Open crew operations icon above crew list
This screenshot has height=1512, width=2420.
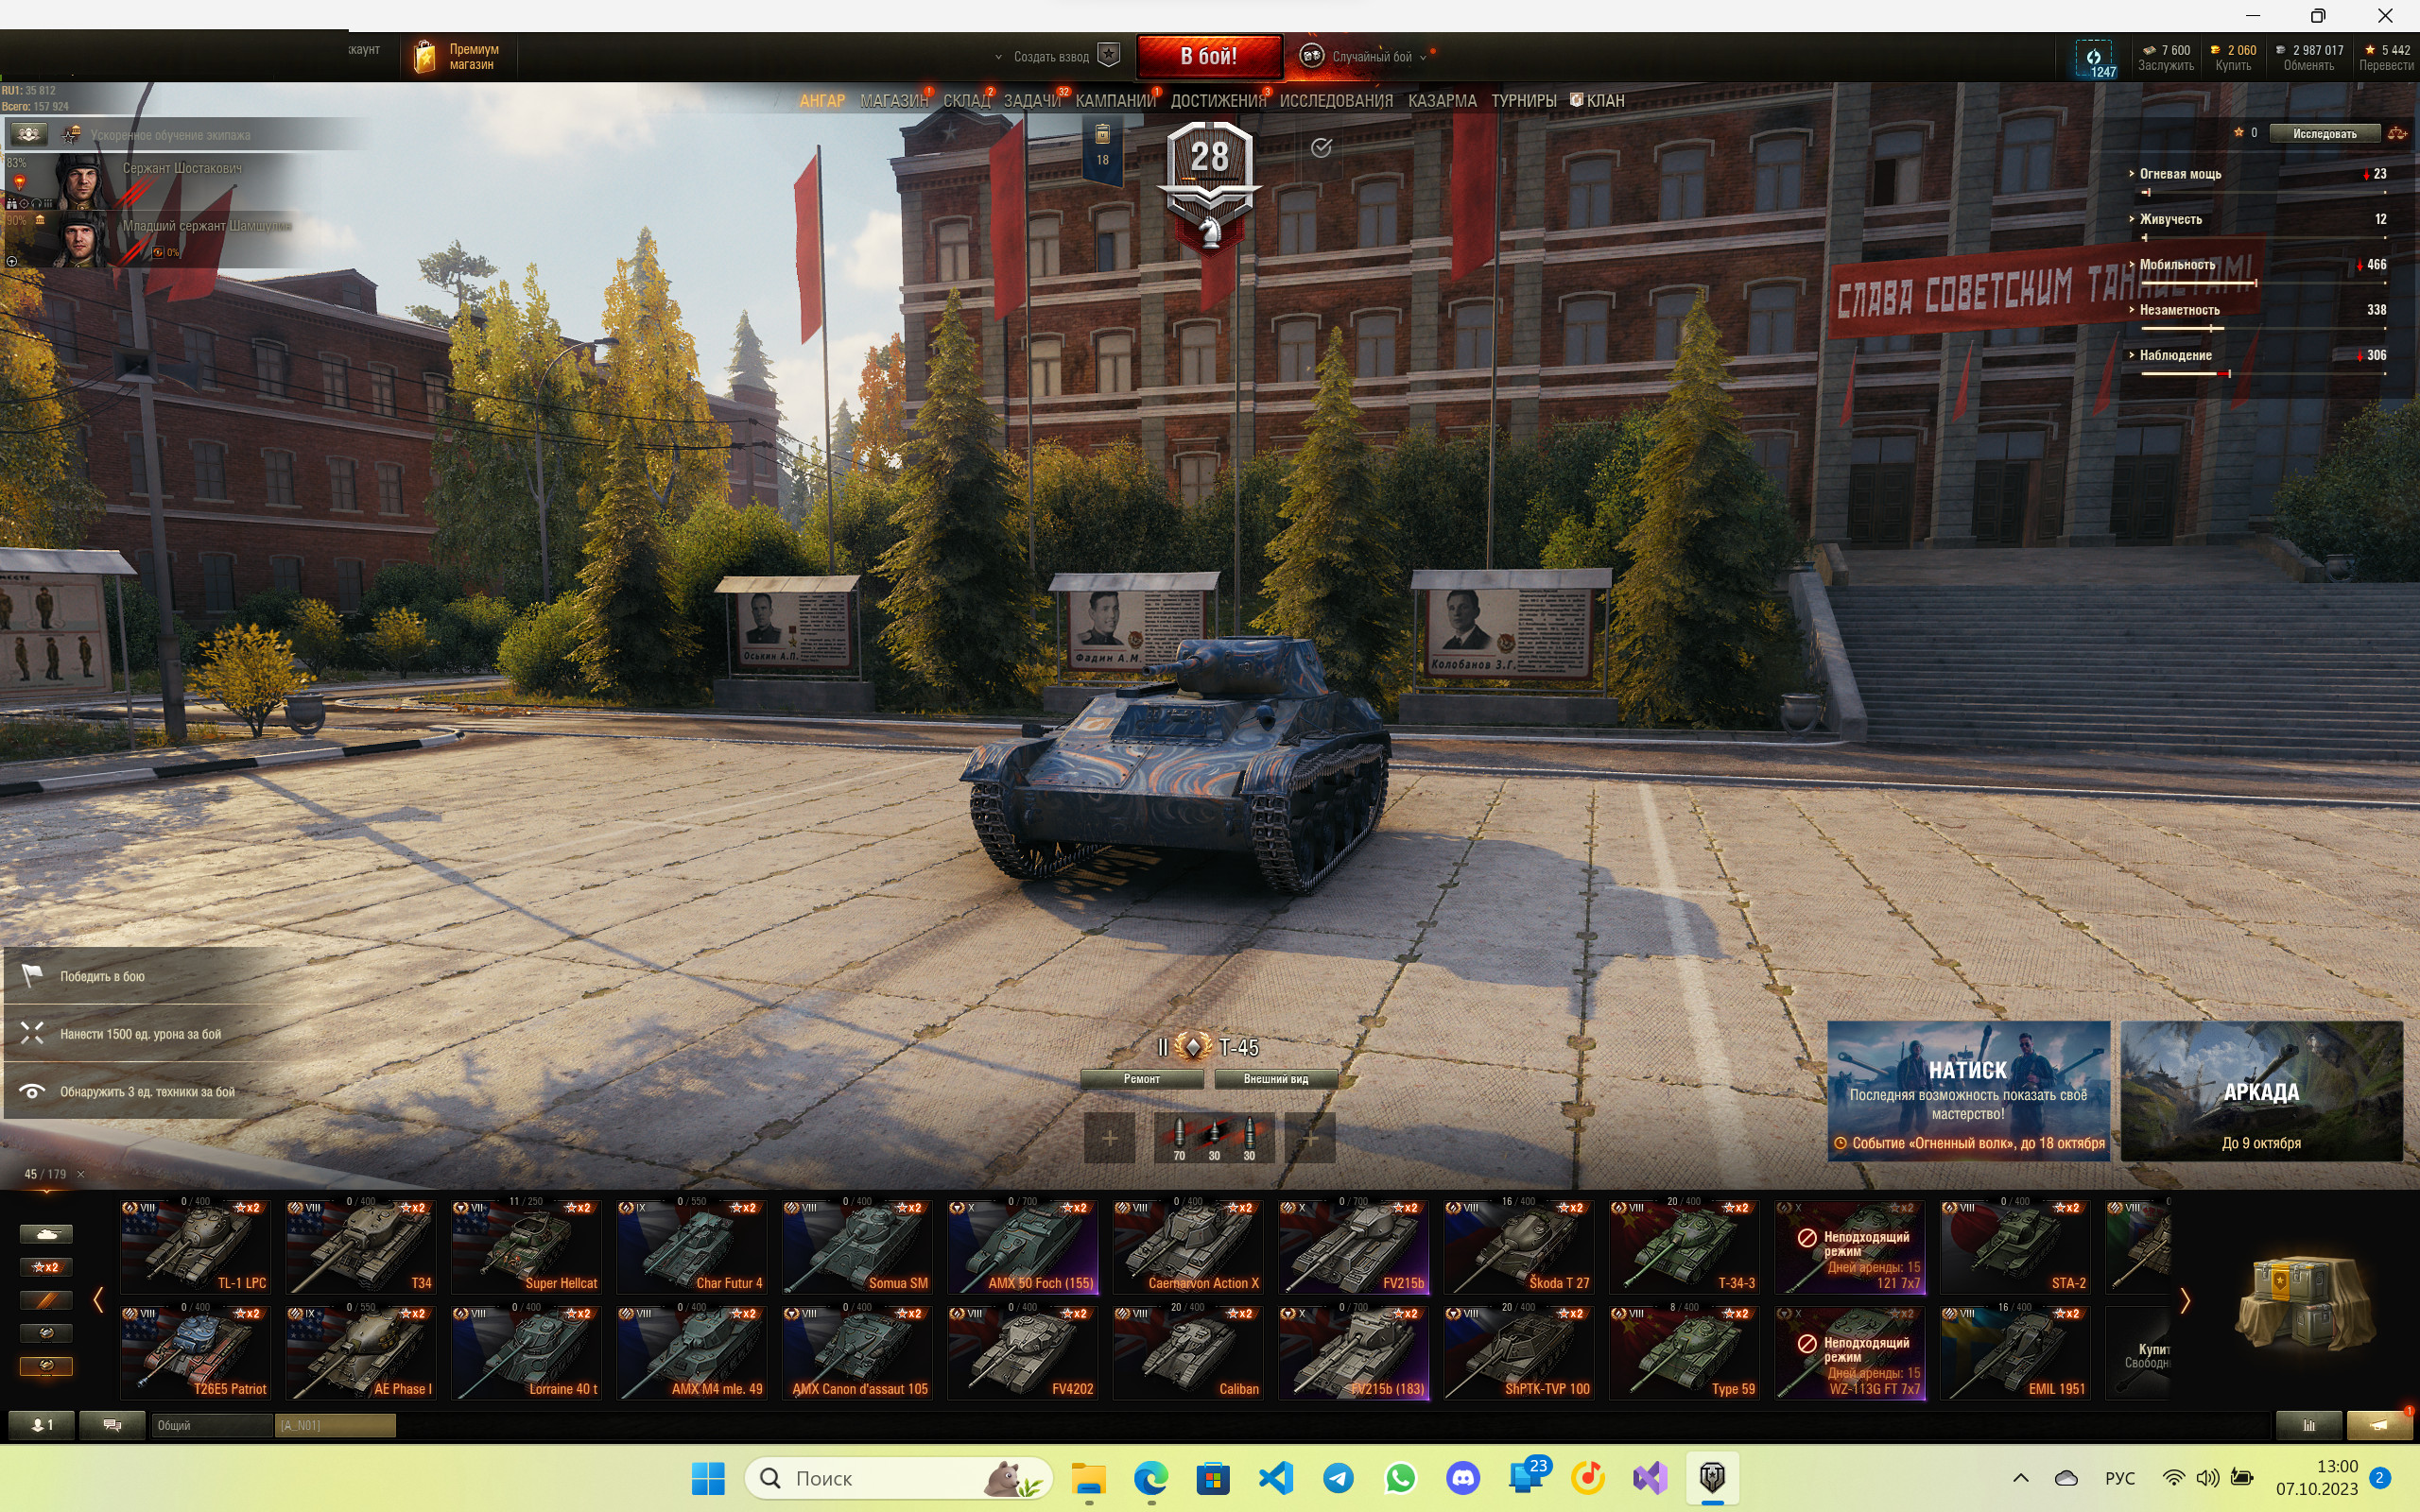click(28, 134)
